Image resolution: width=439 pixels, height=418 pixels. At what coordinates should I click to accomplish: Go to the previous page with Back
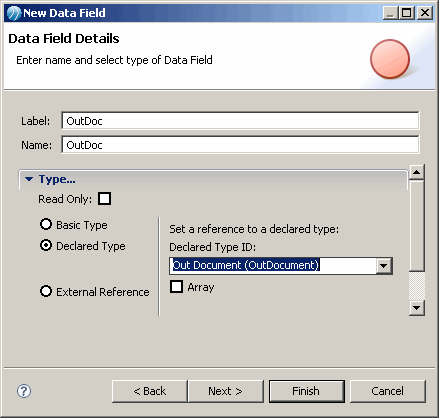[150, 391]
